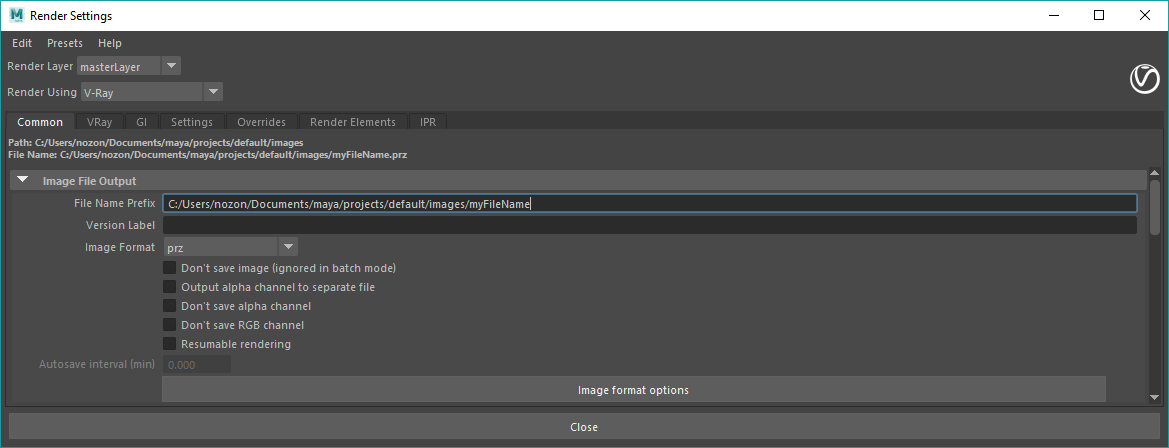
Task: Enable Don't save image checkbox
Action: [169, 268]
